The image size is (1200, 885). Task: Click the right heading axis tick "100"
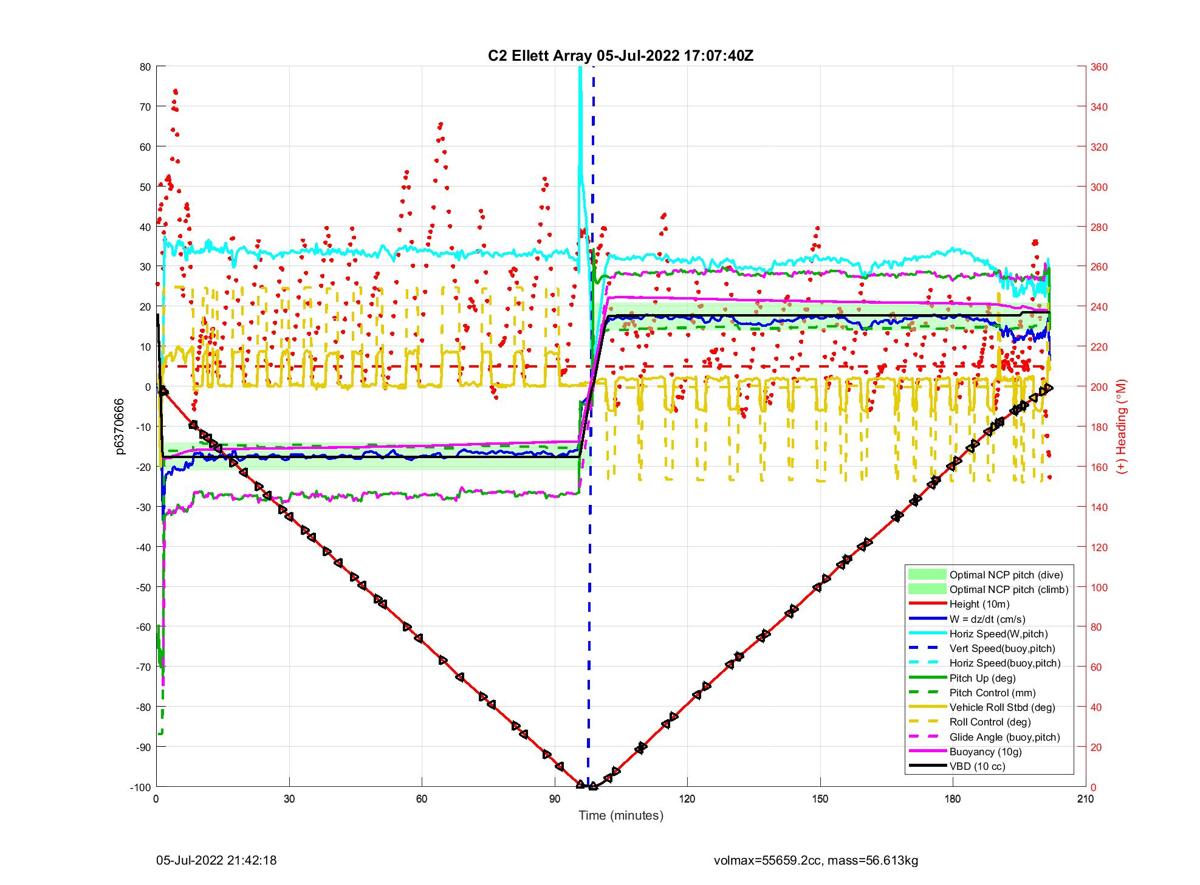pyautogui.click(x=1099, y=587)
